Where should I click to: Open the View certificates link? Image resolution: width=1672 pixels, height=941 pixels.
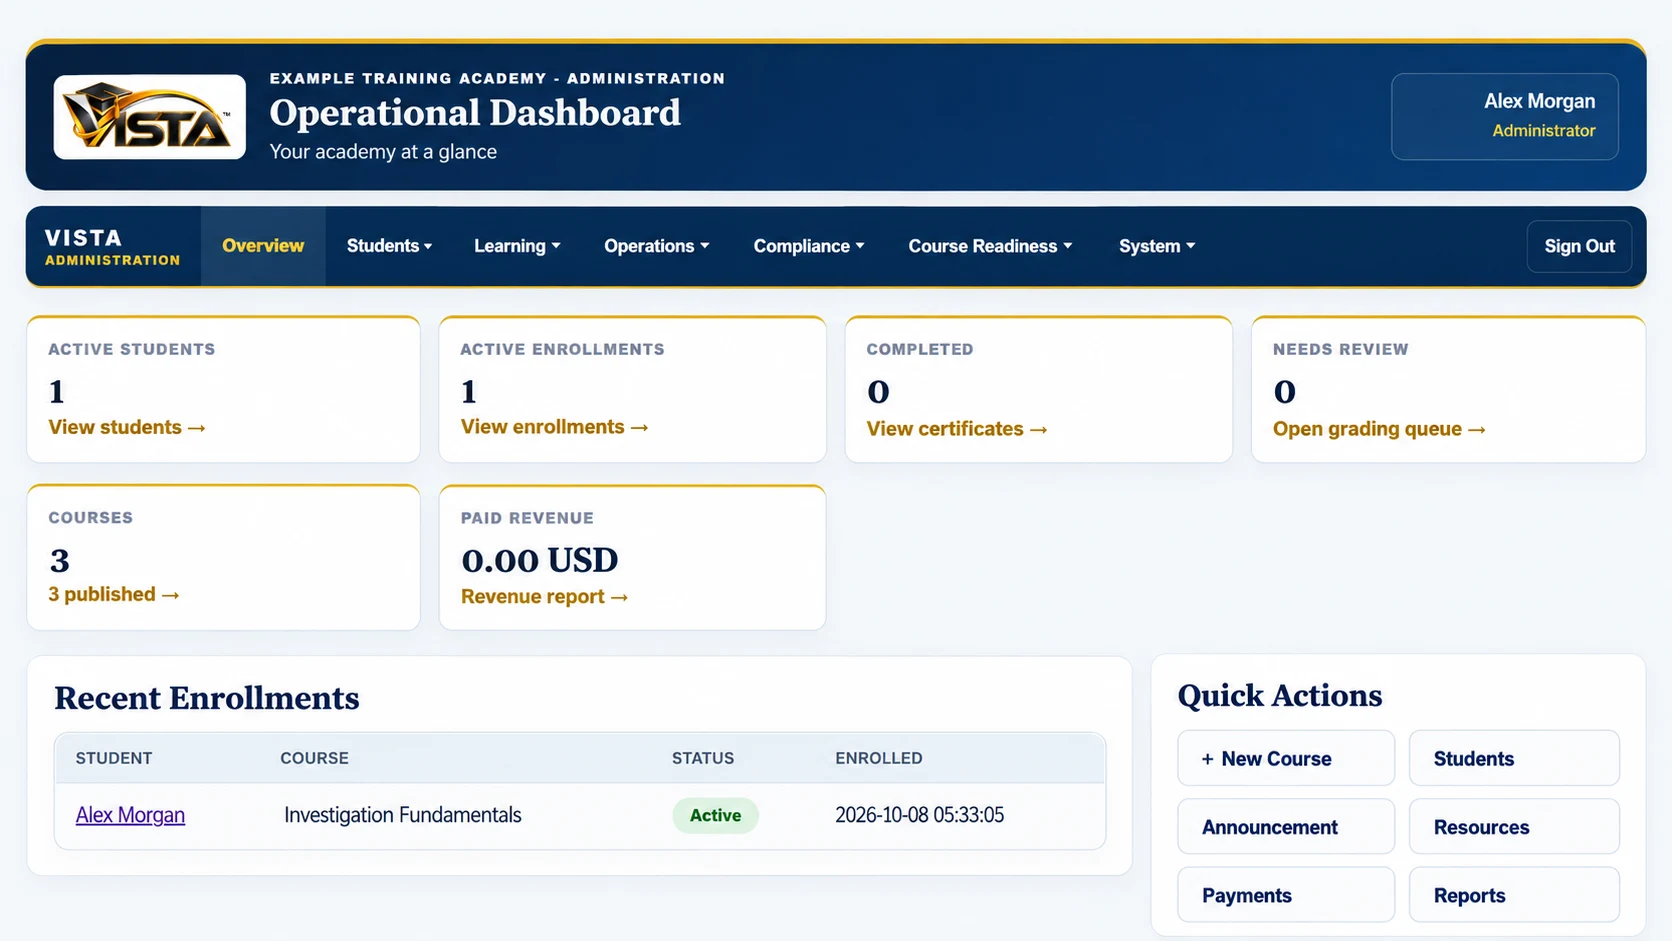point(957,429)
